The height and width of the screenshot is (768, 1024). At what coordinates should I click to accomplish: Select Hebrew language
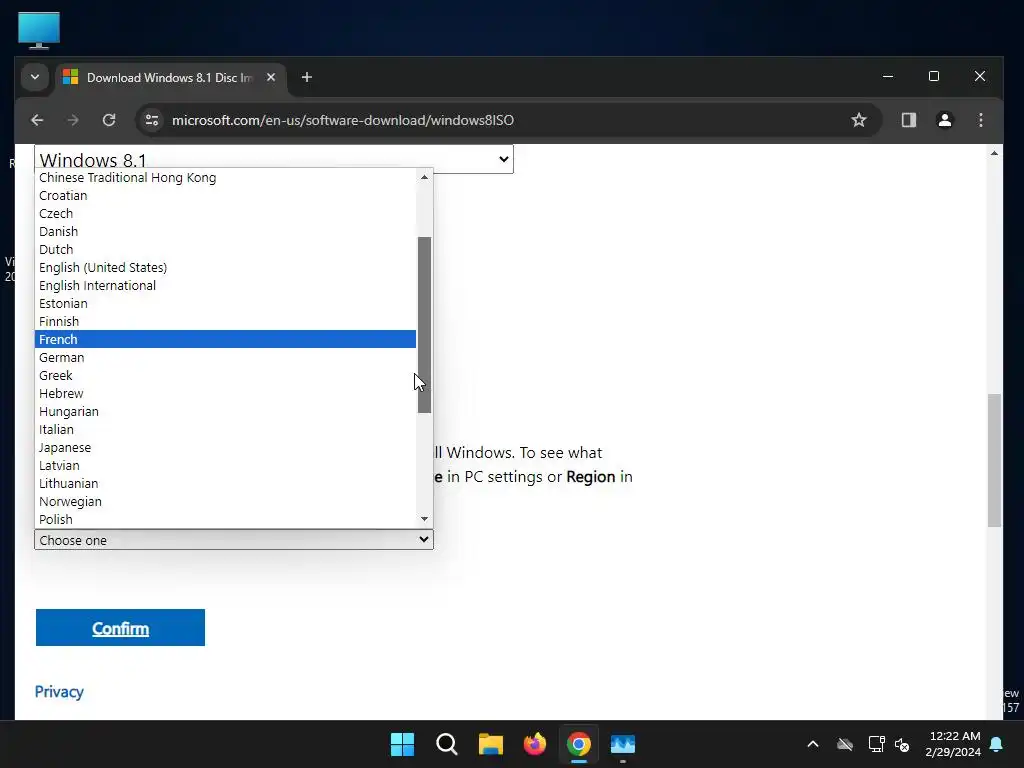click(x=225, y=393)
